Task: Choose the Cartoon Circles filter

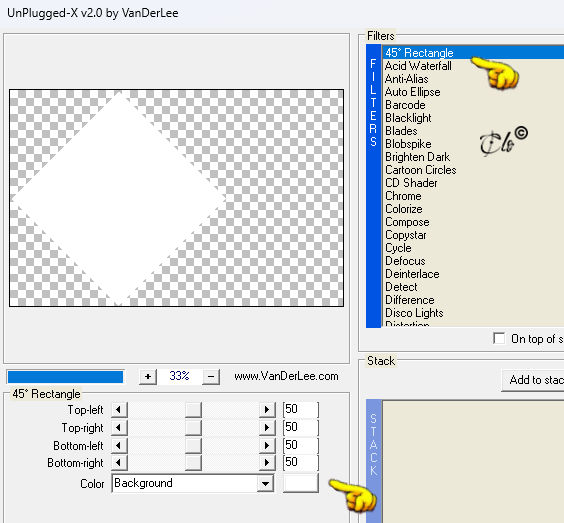Action: pos(420,170)
